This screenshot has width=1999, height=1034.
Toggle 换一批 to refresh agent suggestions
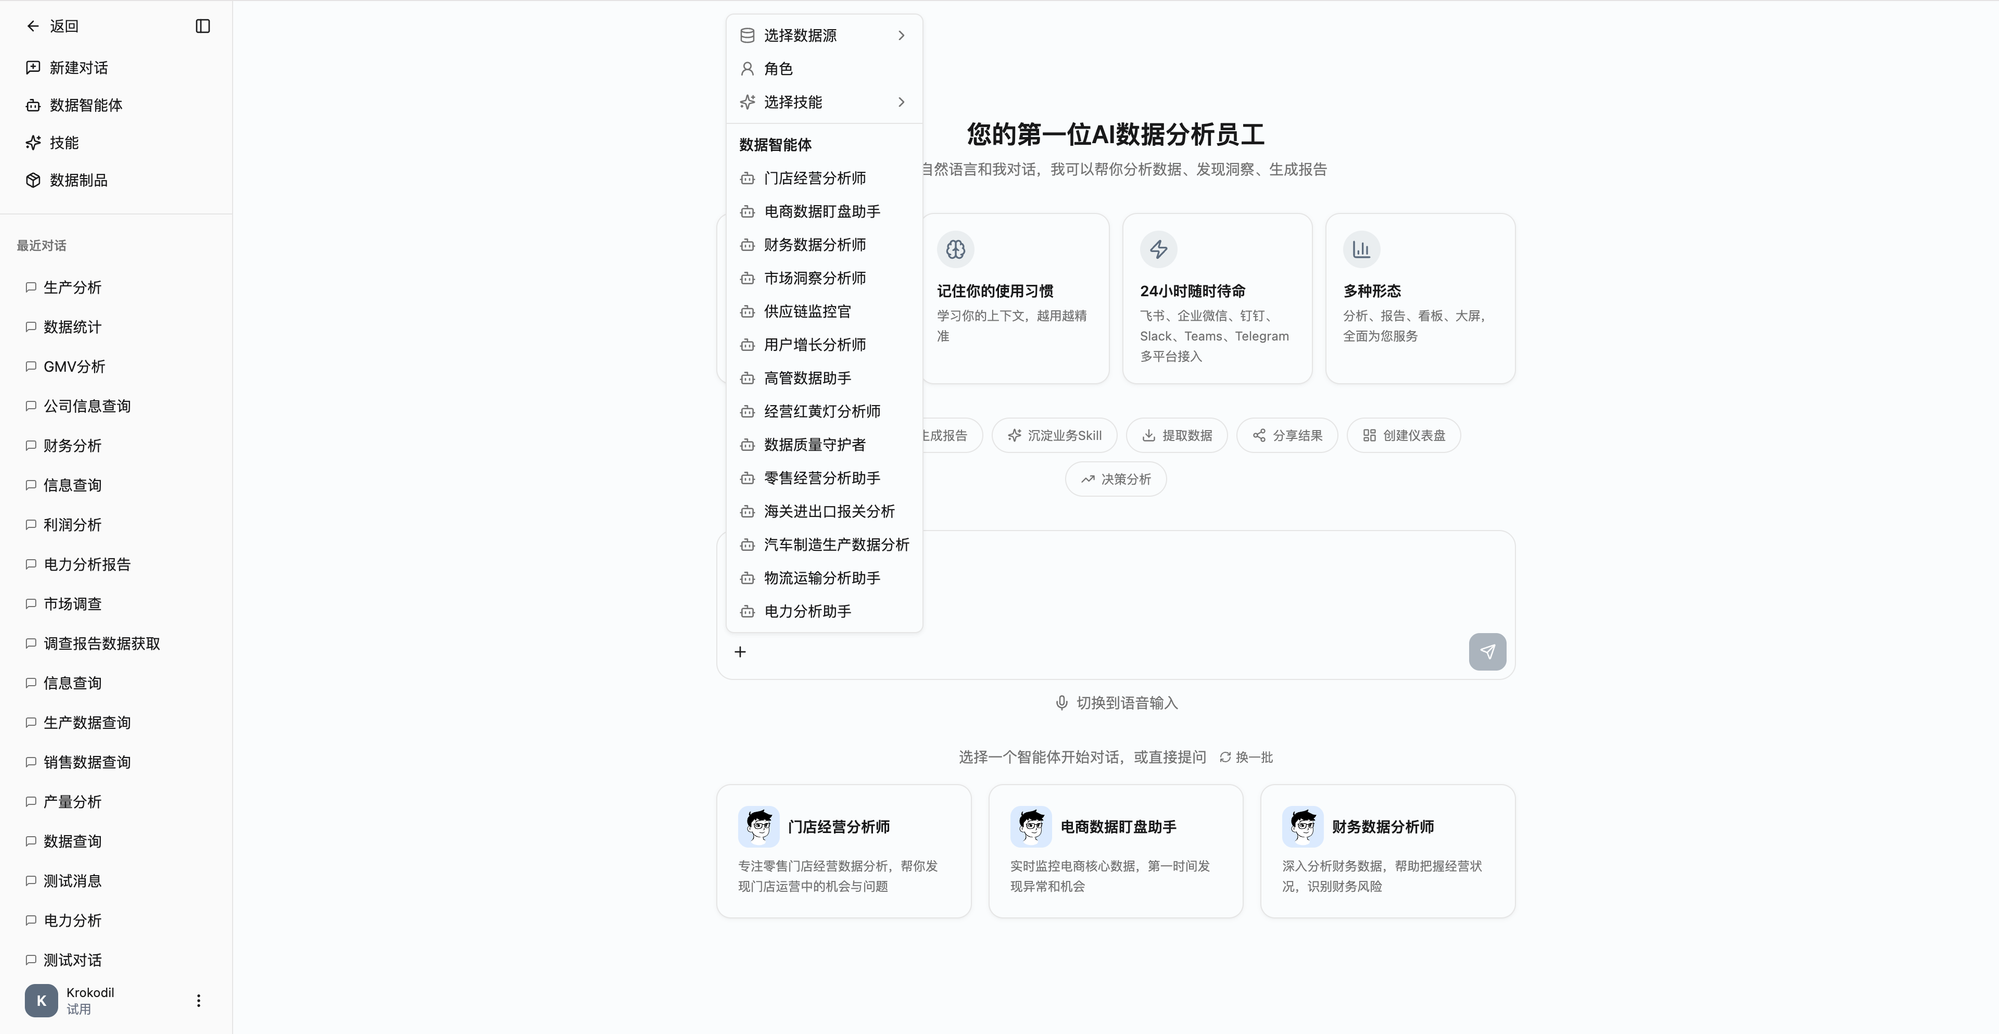click(1246, 757)
